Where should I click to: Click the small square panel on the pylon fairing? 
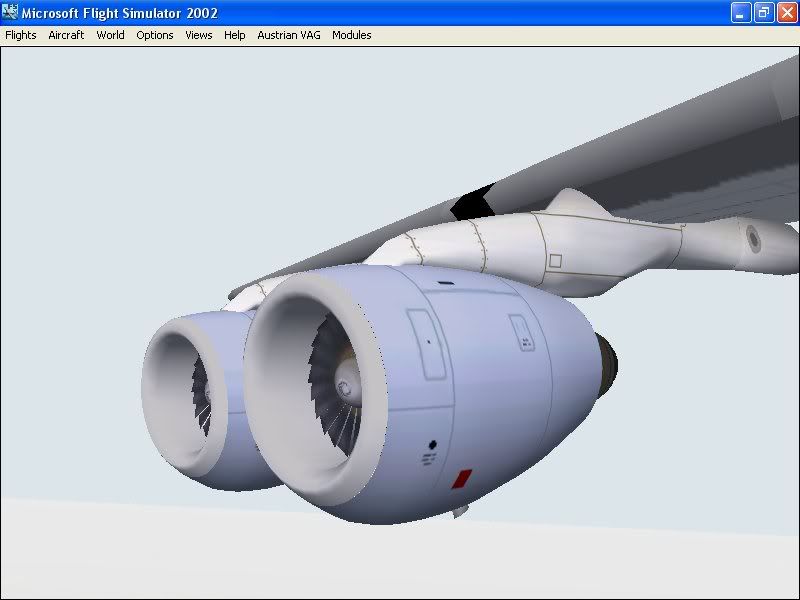click(555, 261)
